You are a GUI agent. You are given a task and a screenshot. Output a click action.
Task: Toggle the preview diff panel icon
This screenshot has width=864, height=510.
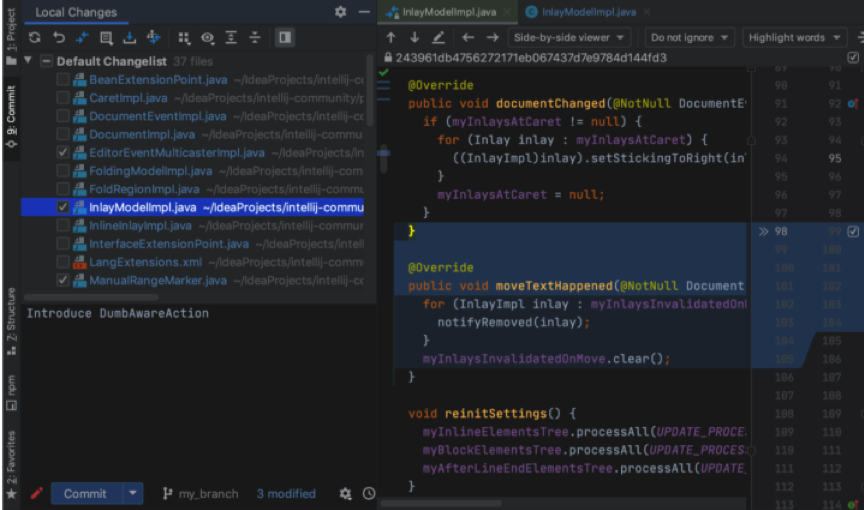click(285, 37)
